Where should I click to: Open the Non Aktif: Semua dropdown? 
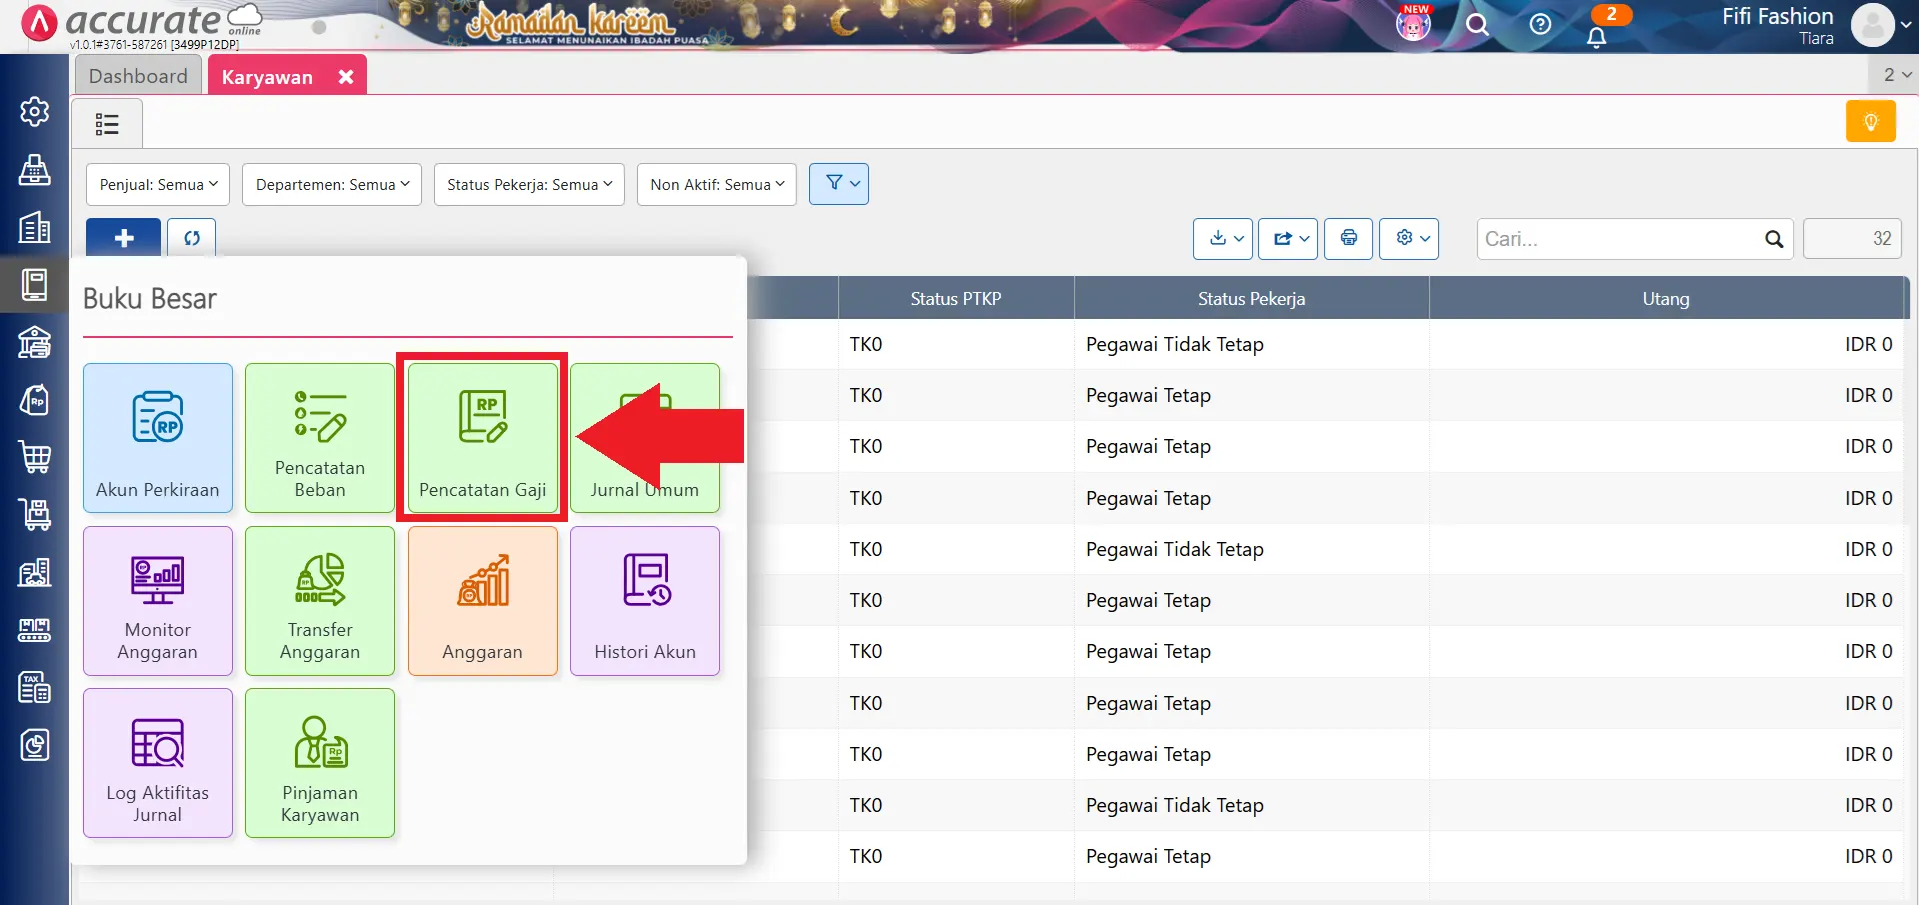point(716,185)
